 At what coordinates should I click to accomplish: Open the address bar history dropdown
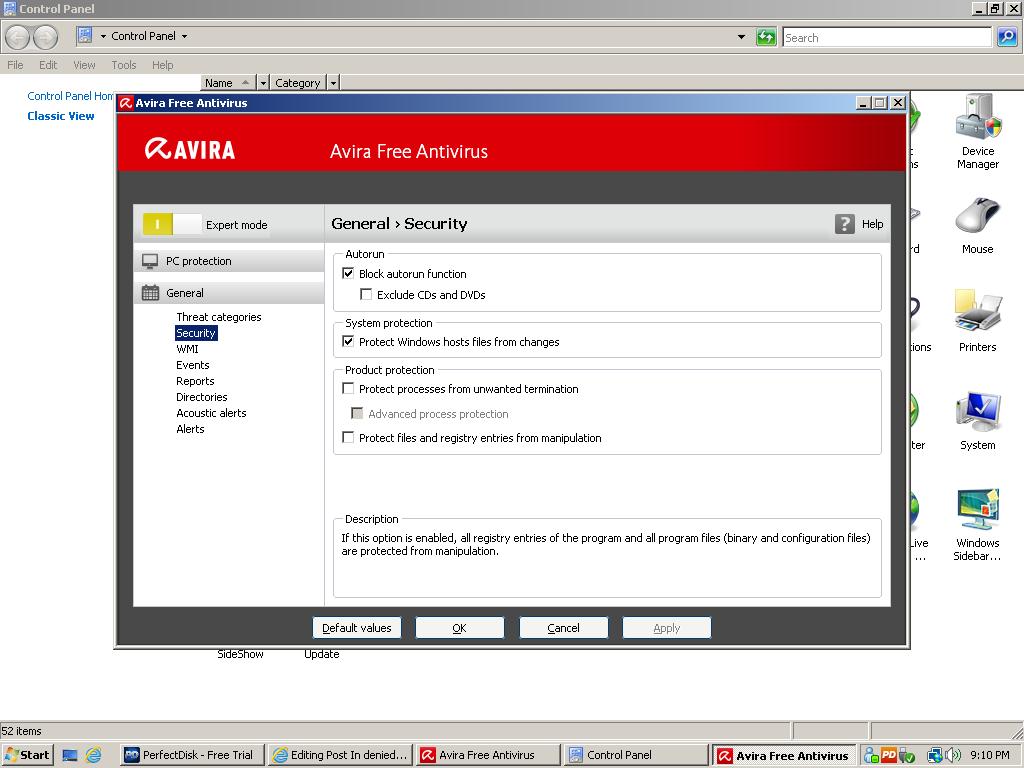[x=741, y=37]
